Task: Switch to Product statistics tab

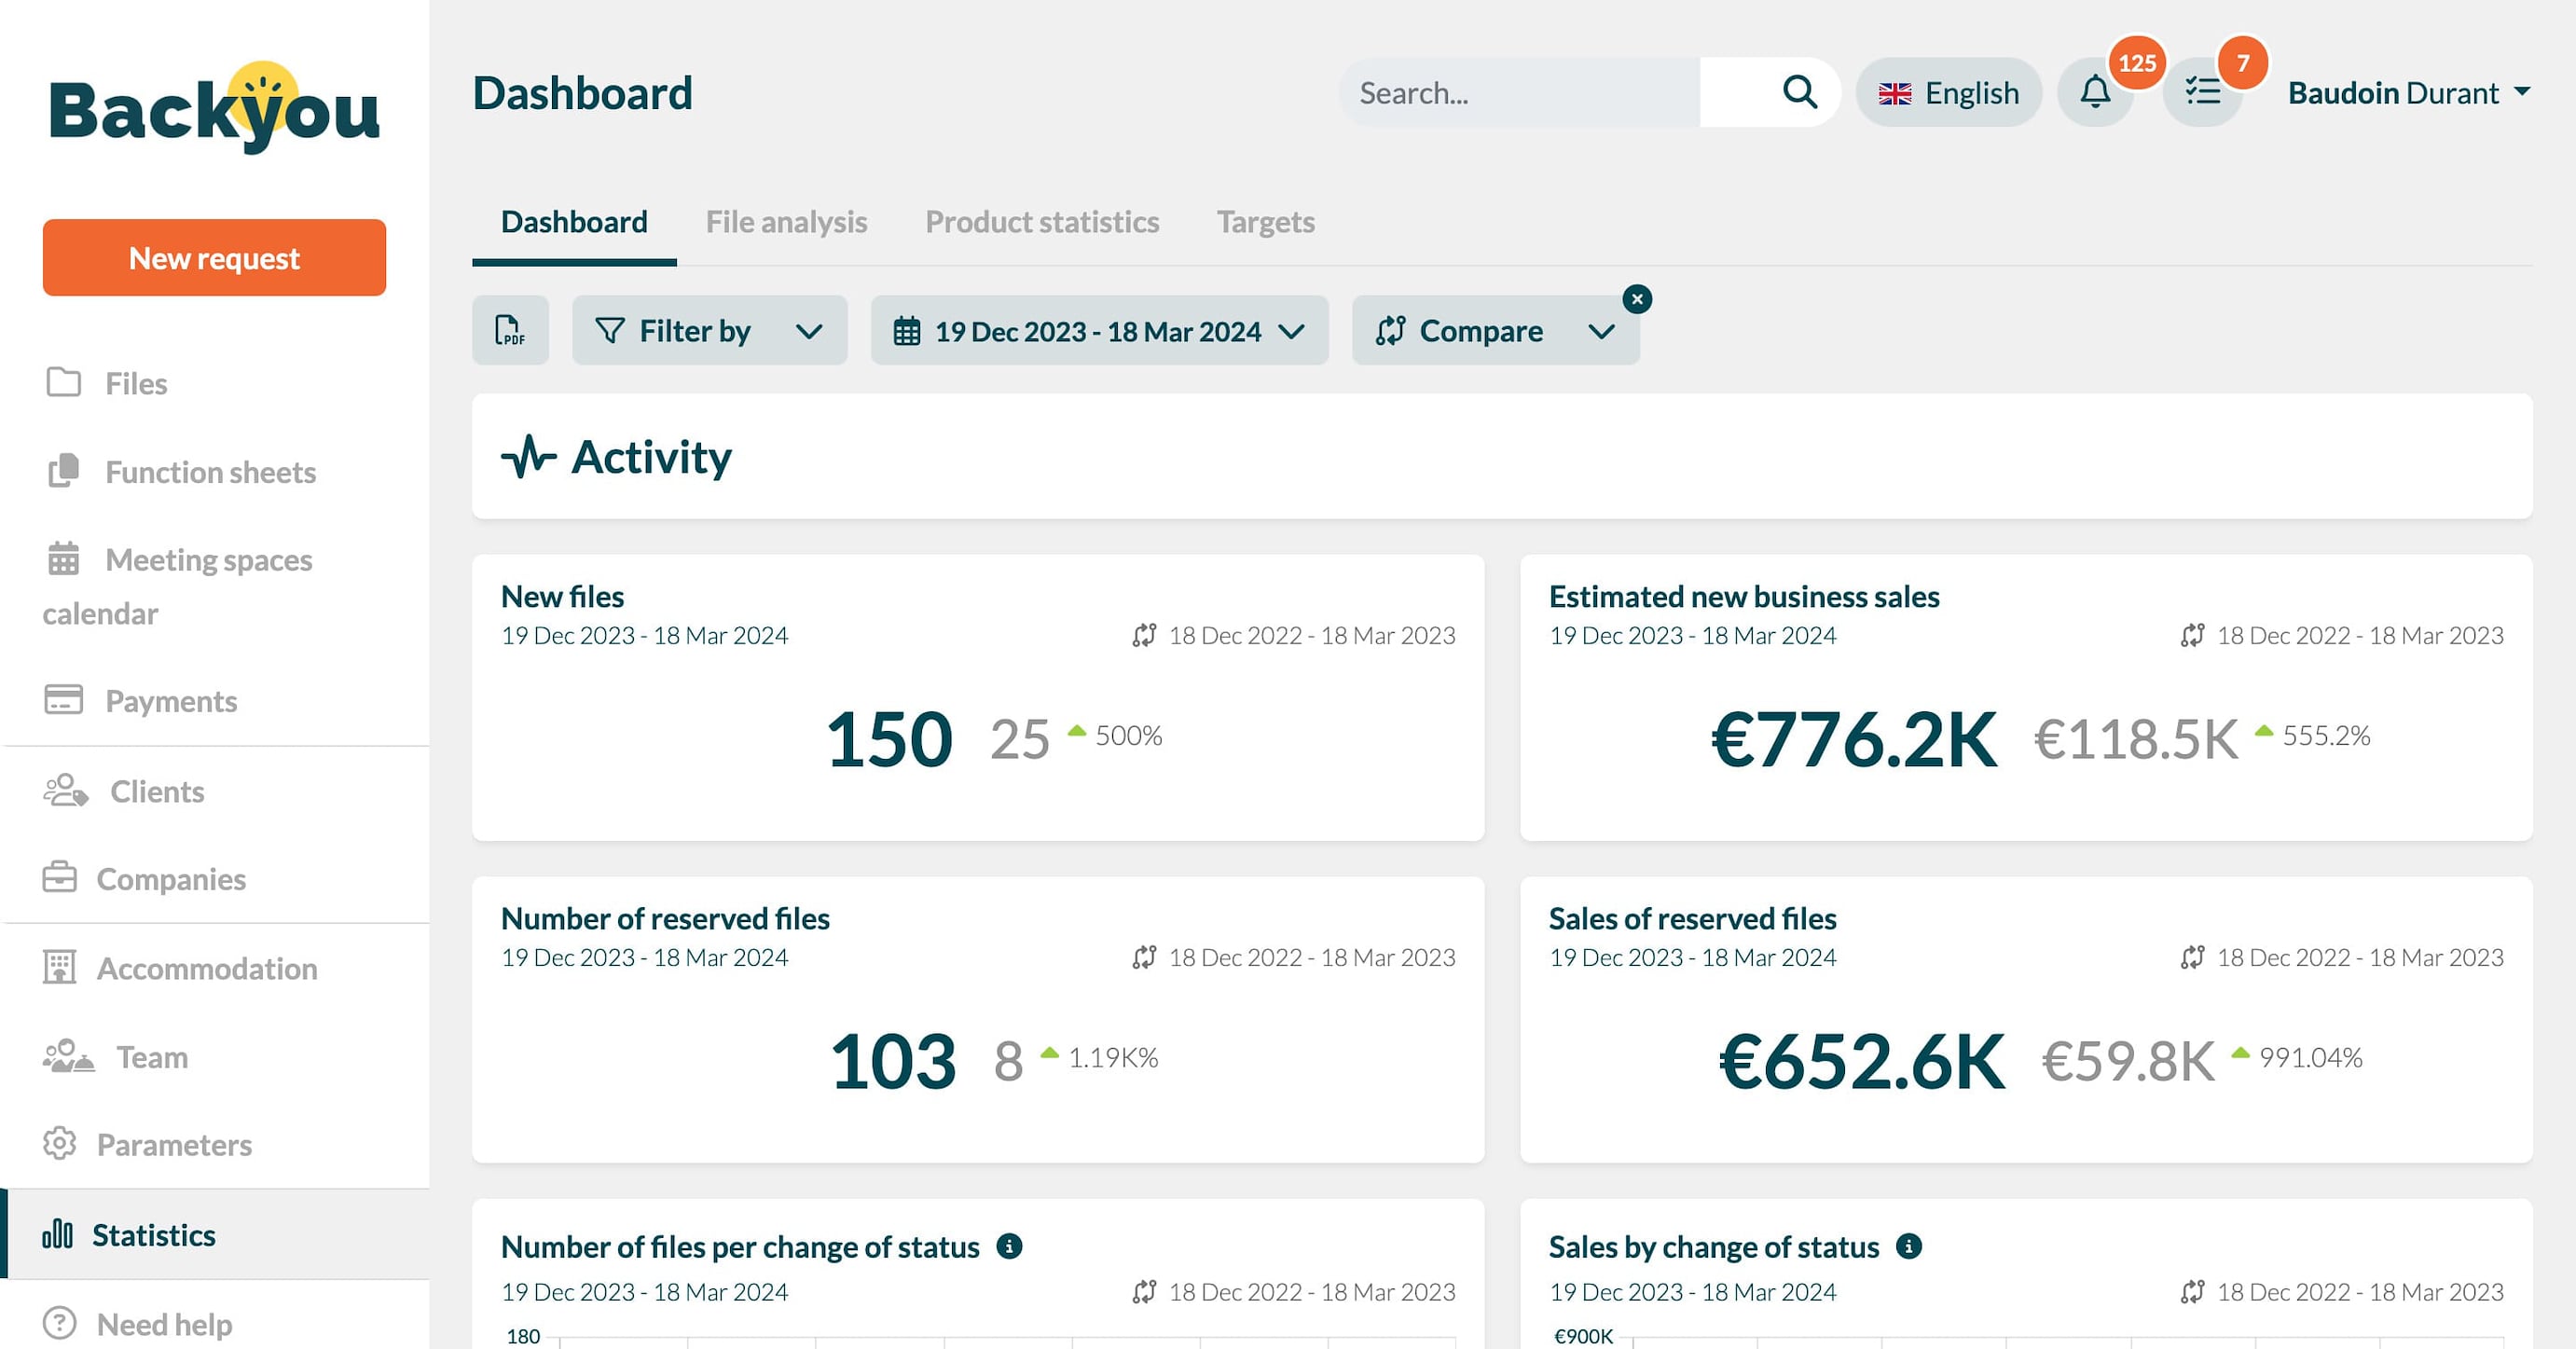Action: 1041,221
